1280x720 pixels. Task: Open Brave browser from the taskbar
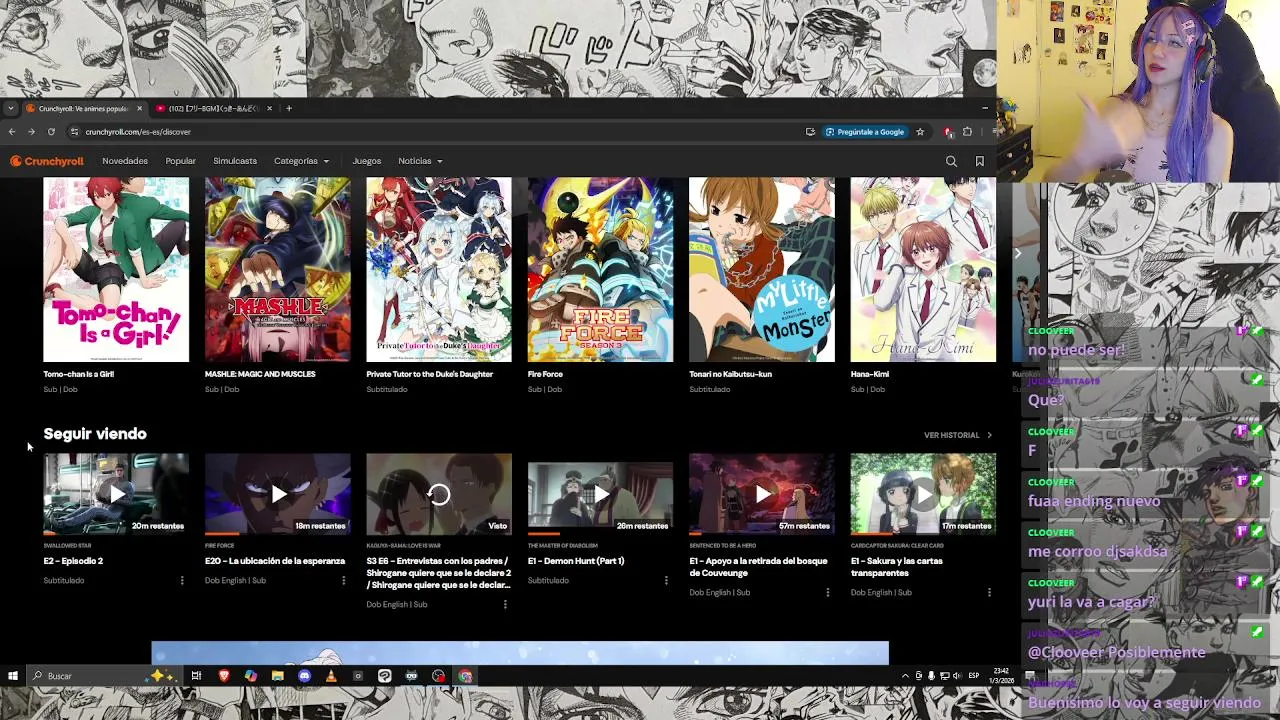(x=223, y=676)
